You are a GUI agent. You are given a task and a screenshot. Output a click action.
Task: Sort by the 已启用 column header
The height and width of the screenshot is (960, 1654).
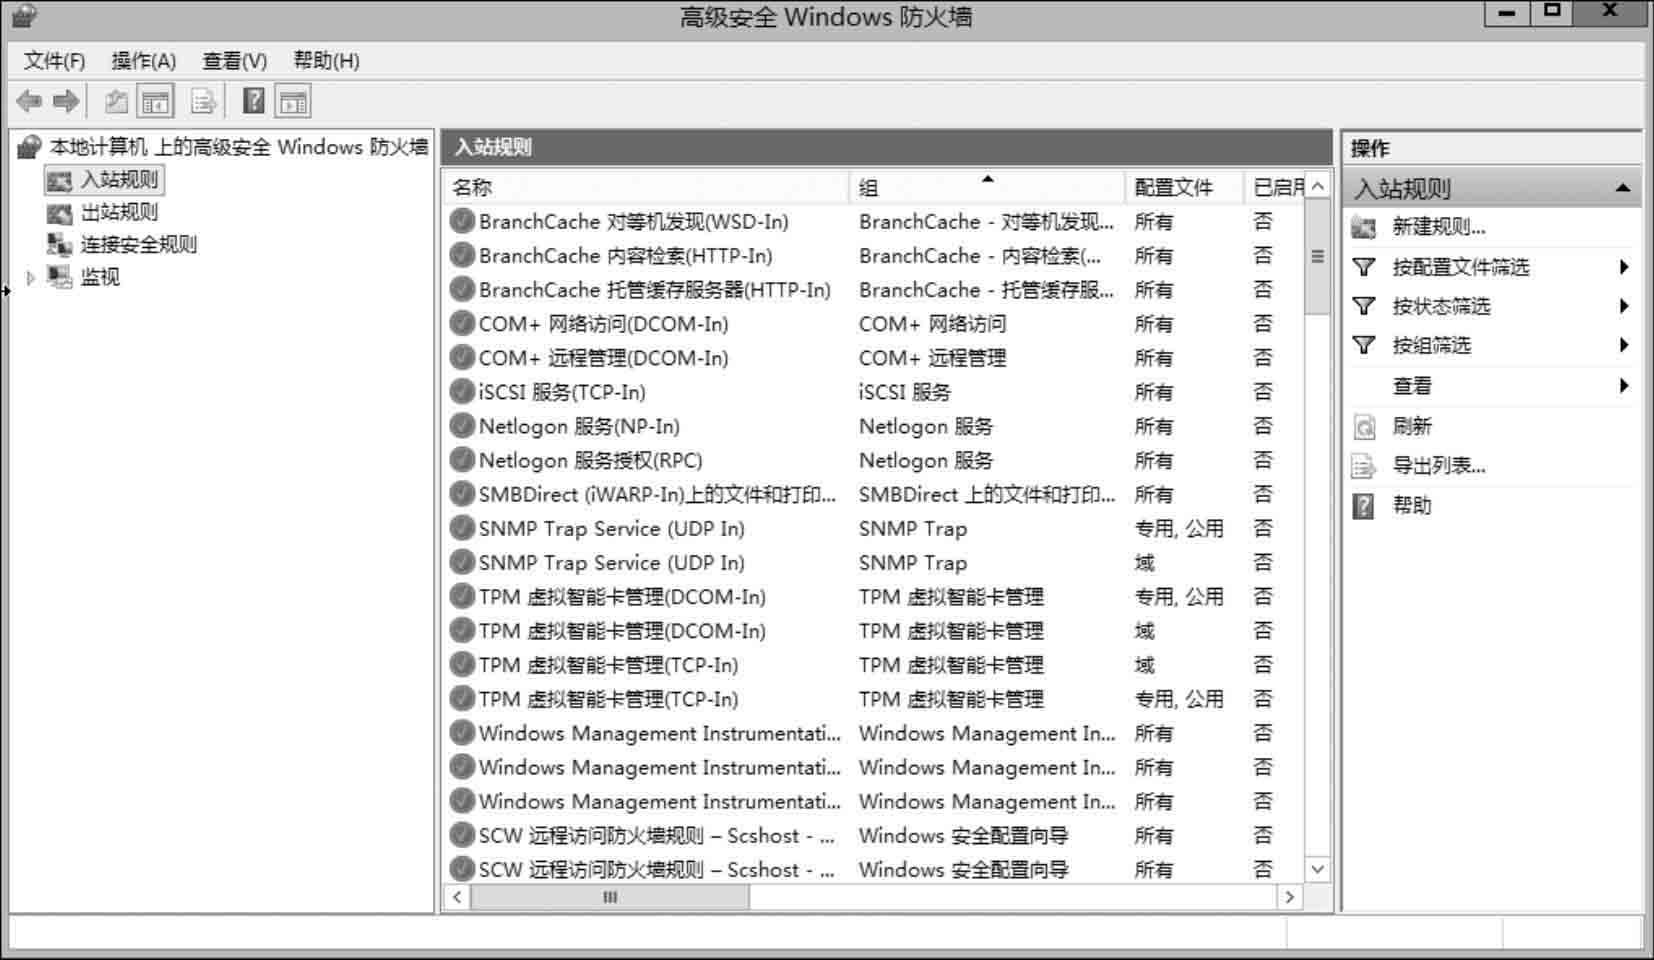tap(1275, 187)
